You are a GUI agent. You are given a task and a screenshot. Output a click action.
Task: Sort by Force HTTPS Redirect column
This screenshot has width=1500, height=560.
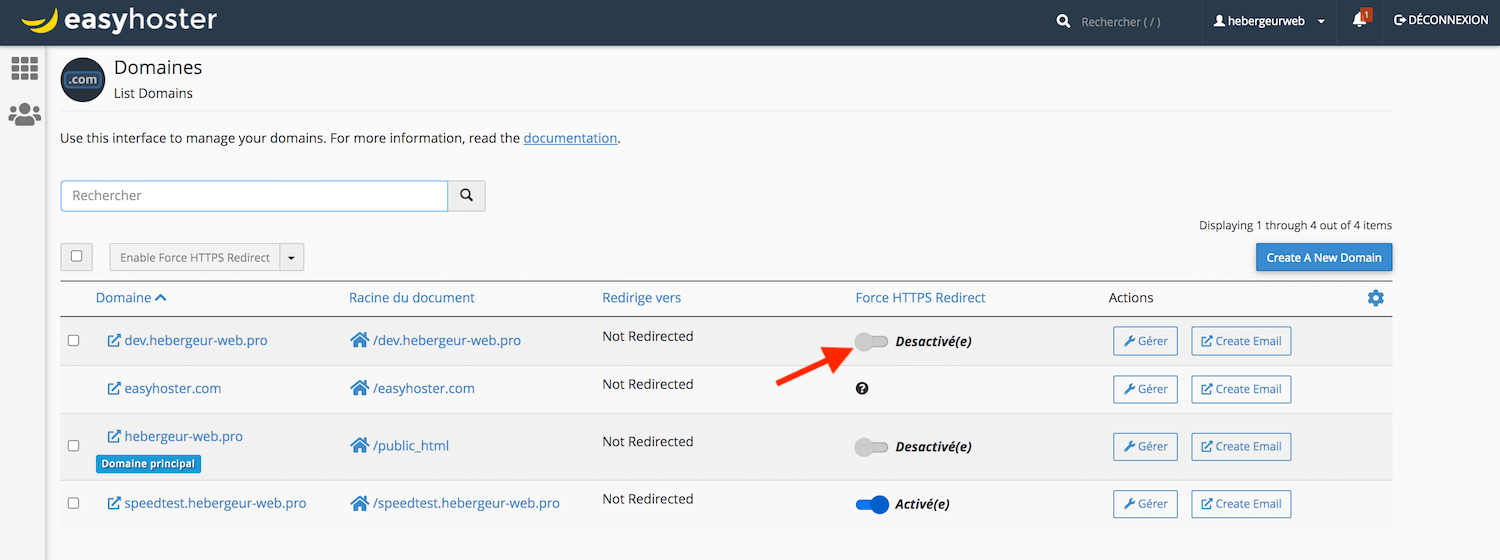click(920, 298)
